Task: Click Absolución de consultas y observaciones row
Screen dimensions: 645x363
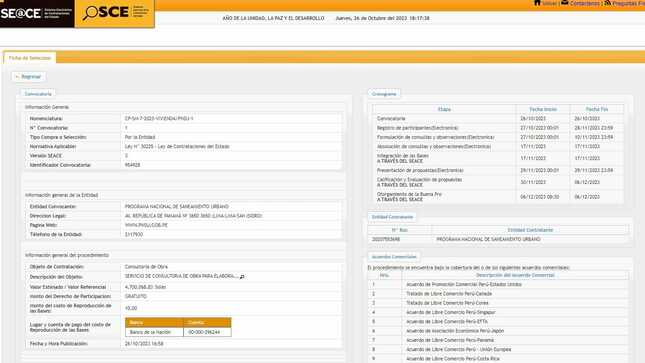Action: pyautogui.click(x=498, y=146)
